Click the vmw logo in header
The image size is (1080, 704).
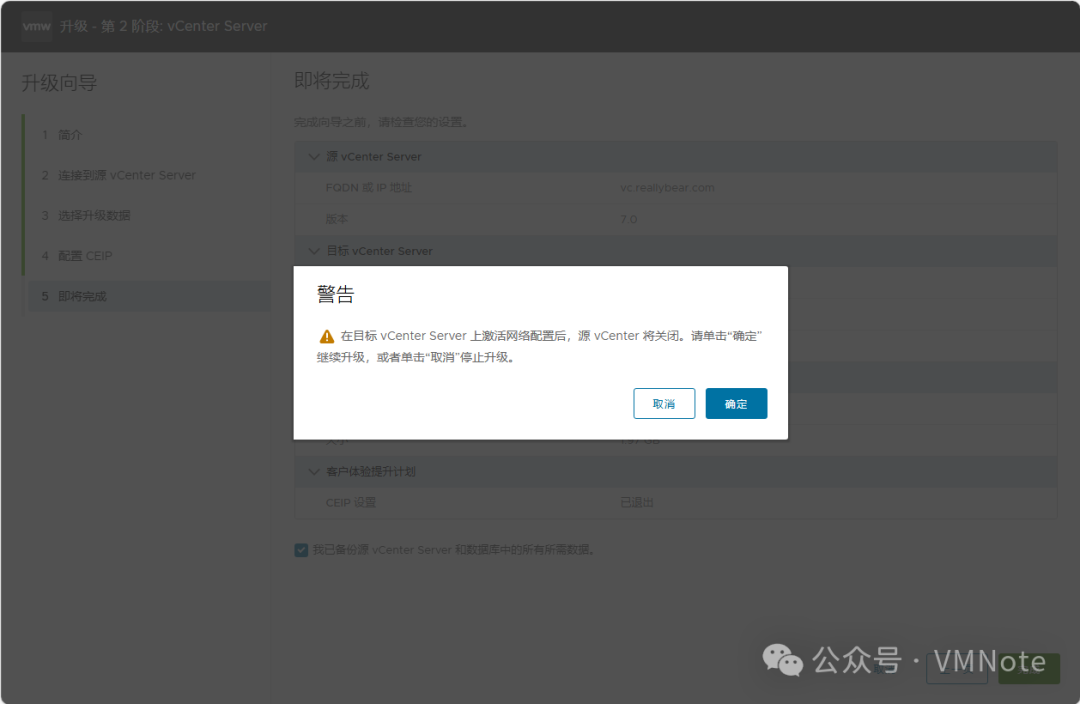tap(37, 26)
